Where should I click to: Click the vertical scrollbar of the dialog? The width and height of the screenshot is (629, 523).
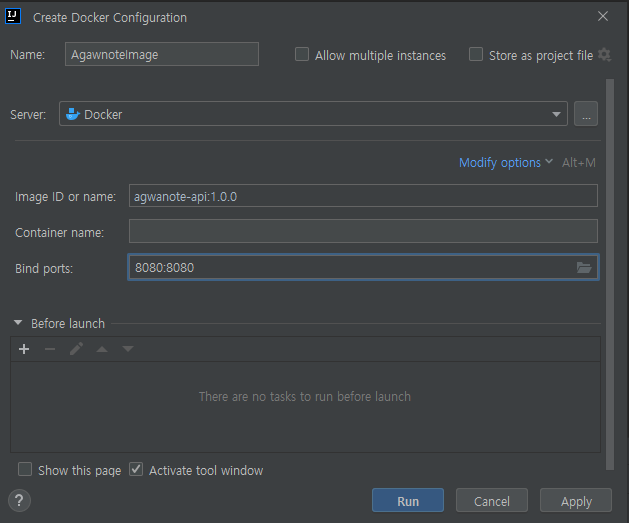tap(610, 274)
